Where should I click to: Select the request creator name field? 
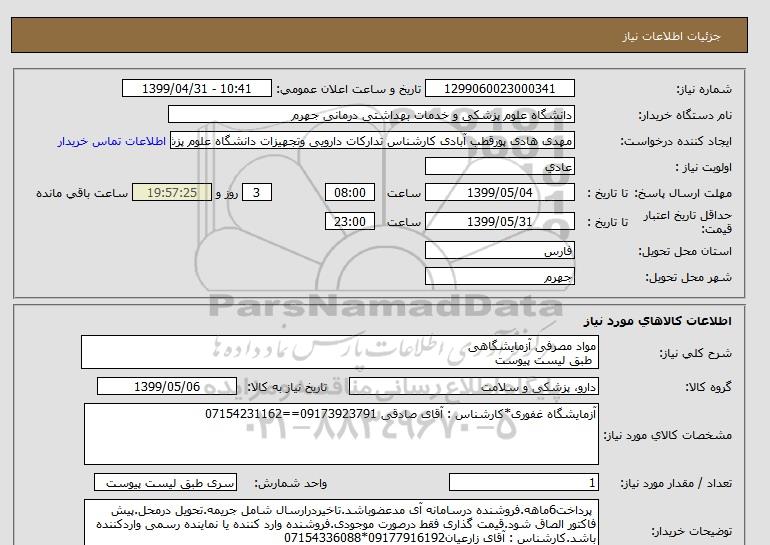click(372, 141)
